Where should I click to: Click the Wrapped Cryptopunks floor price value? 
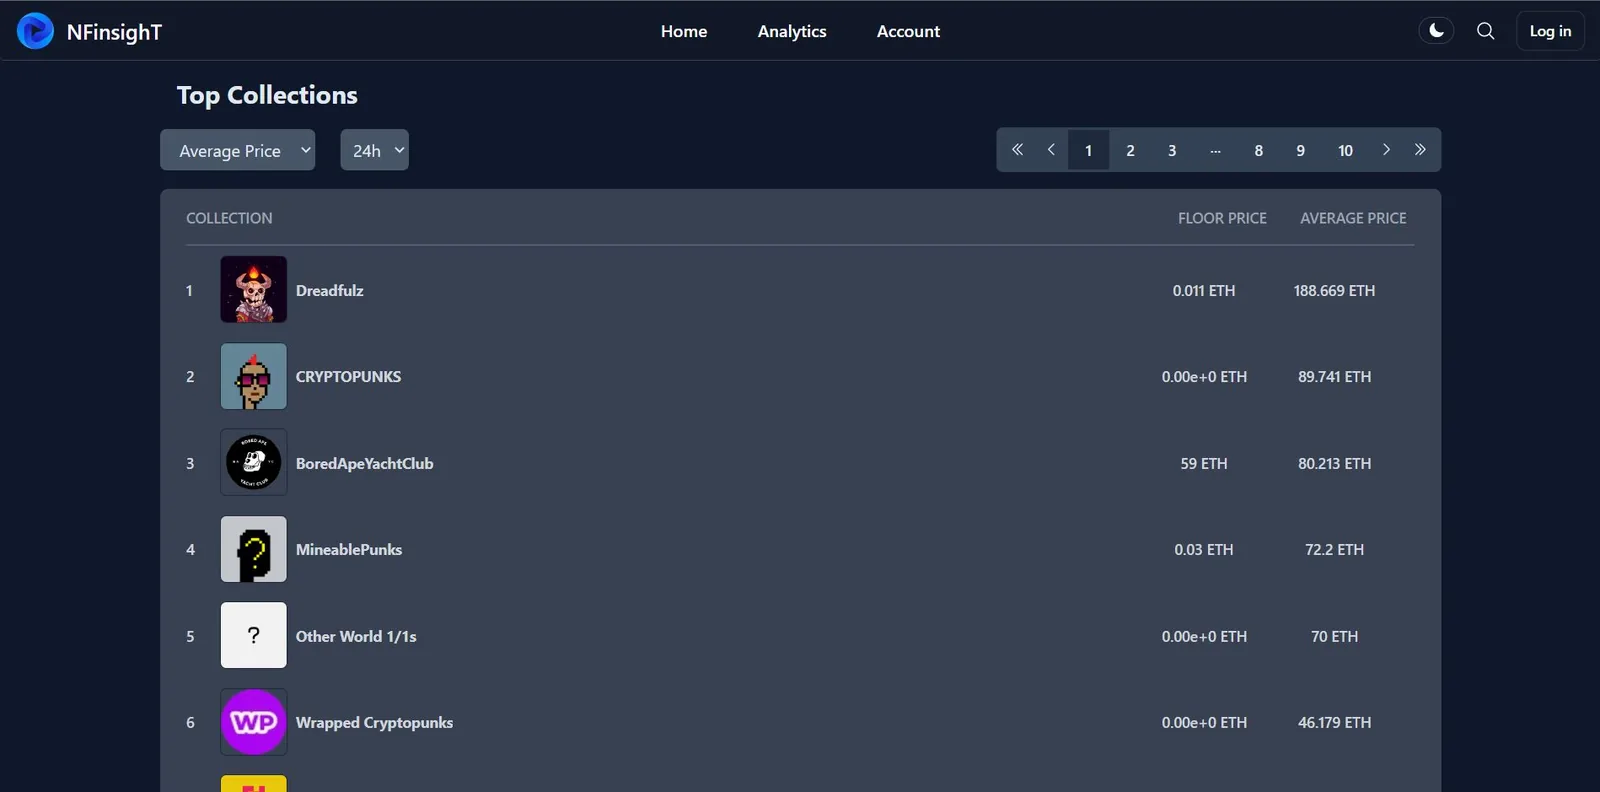pyautogui.click(x=1204, y=723)
